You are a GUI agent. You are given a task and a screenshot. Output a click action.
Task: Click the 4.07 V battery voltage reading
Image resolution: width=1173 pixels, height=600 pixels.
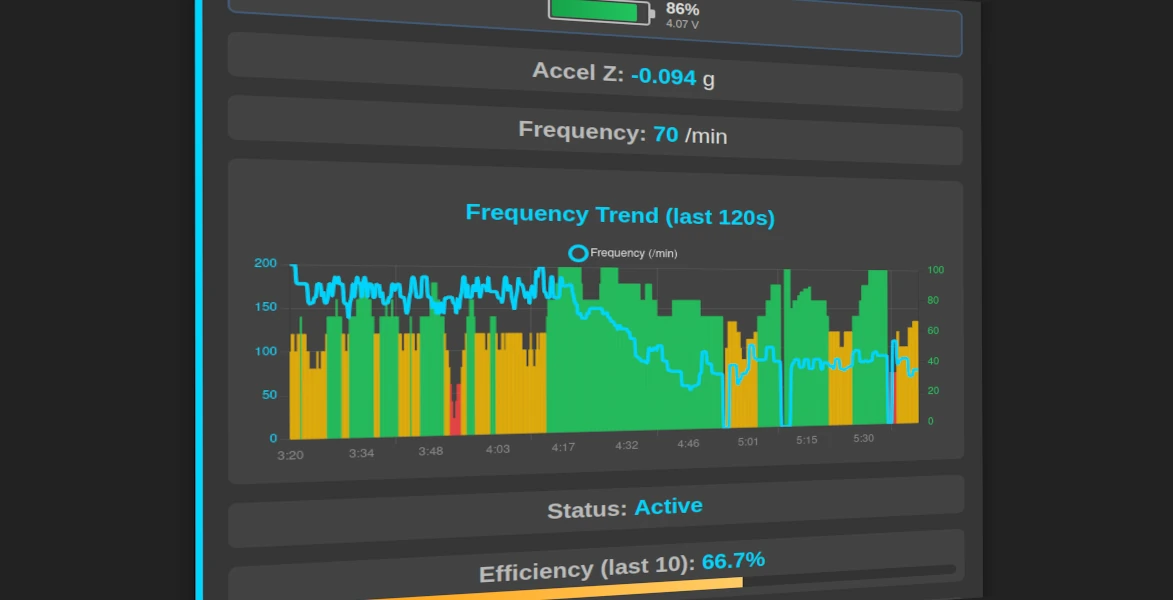[x=682, y=24]
